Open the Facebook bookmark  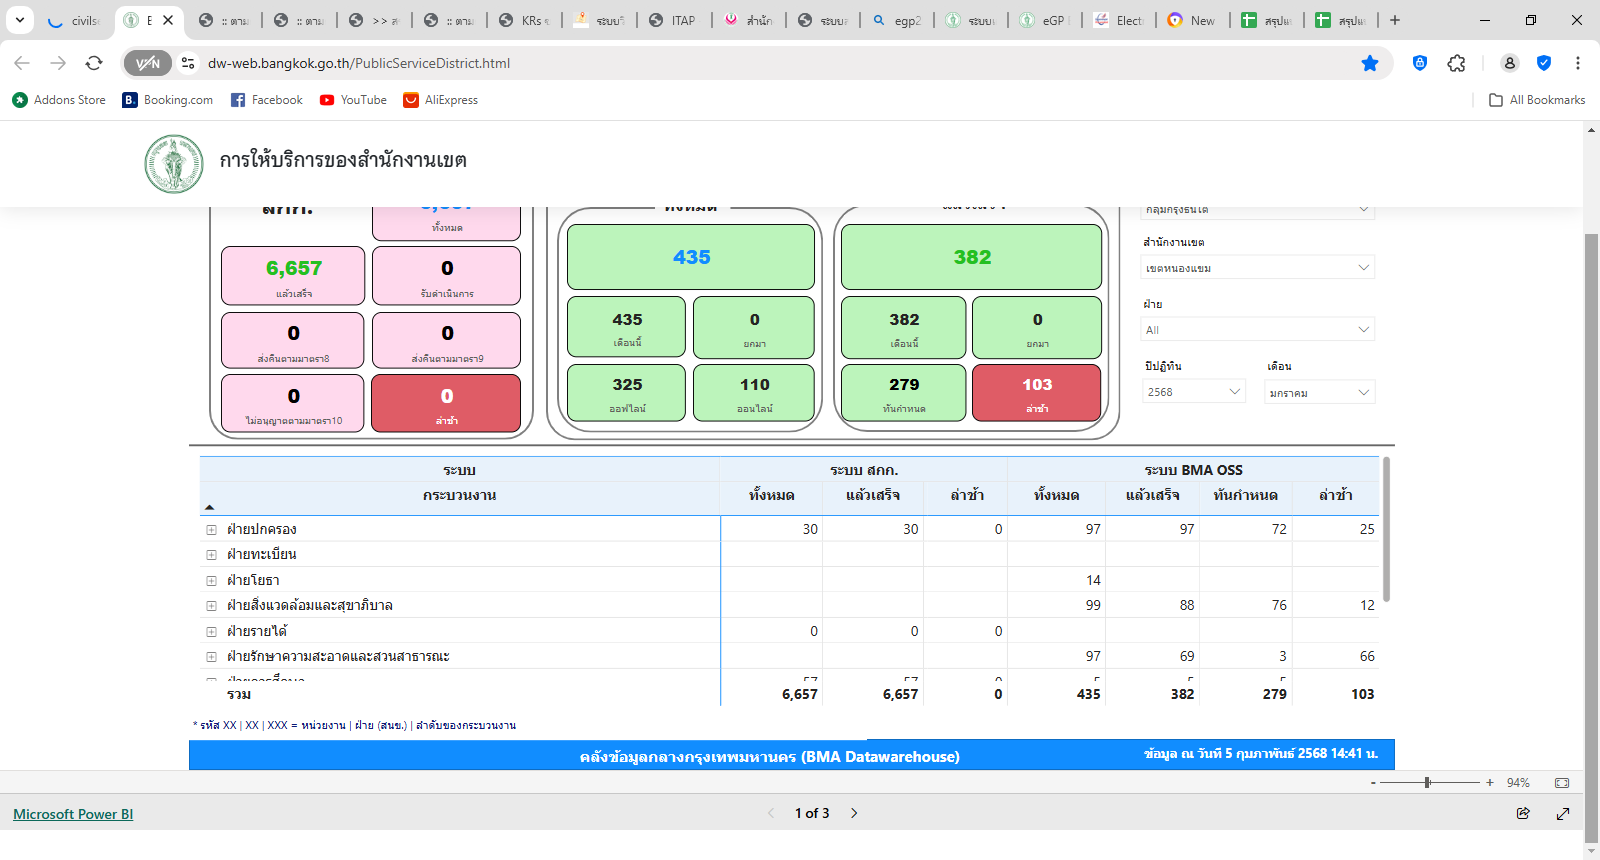tap(267, 100)
